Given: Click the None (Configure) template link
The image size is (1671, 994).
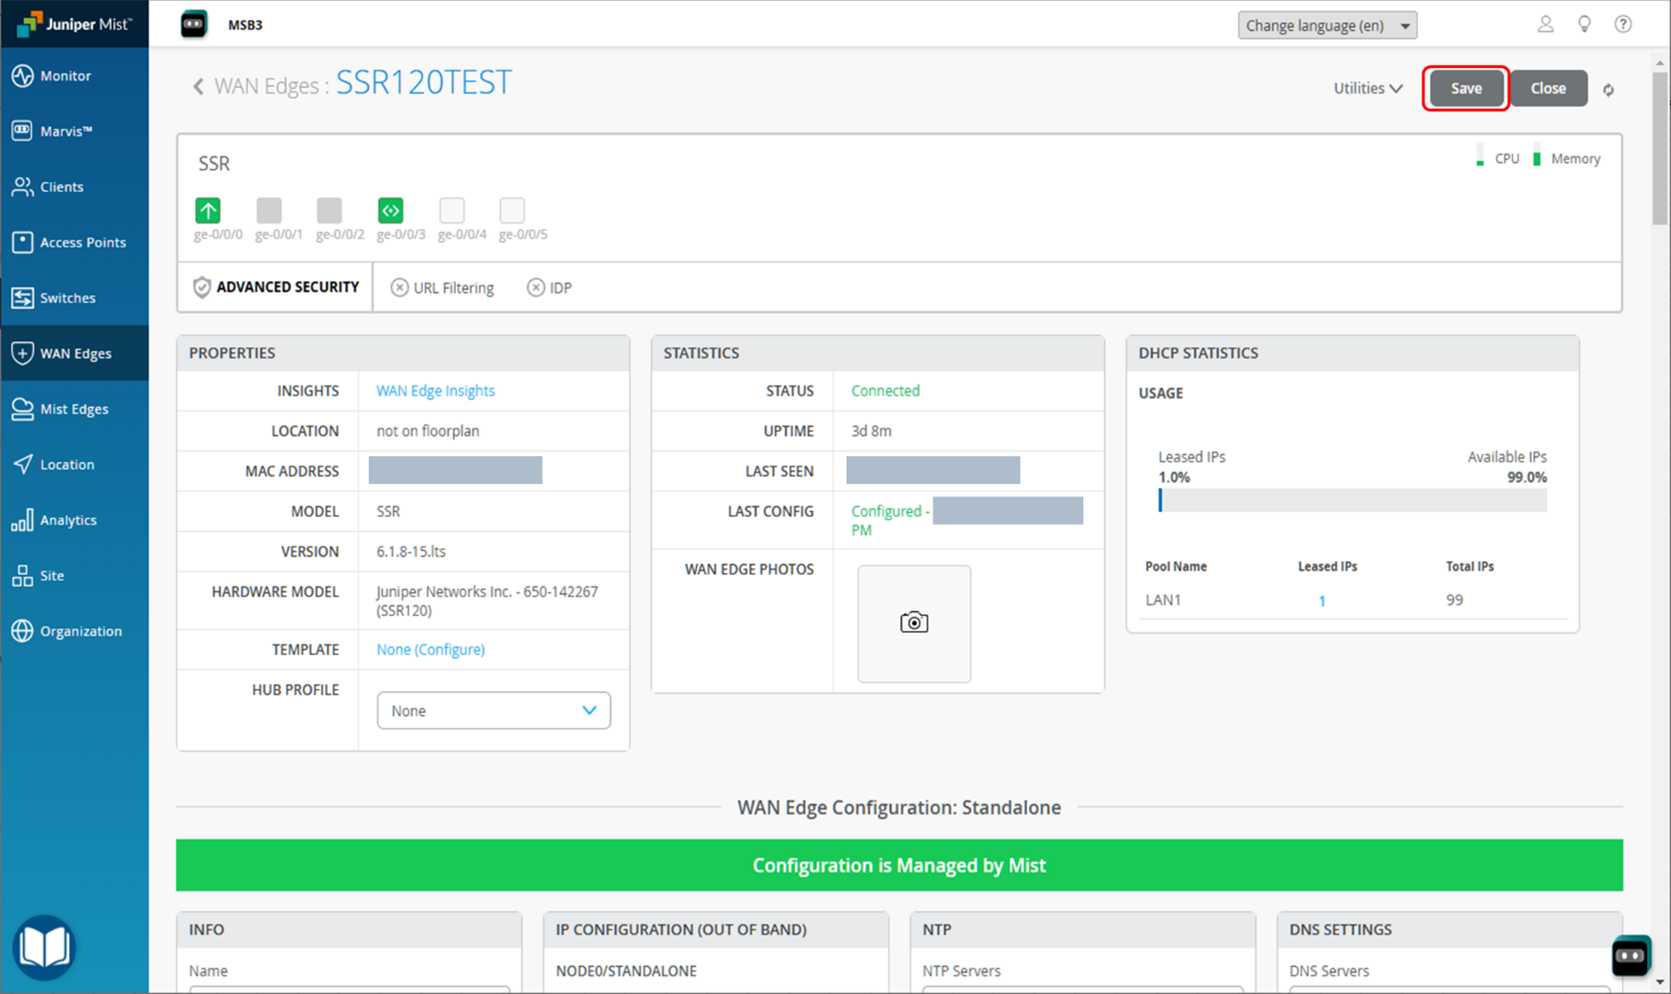Looking at the screenshot, I should point(431,650).
